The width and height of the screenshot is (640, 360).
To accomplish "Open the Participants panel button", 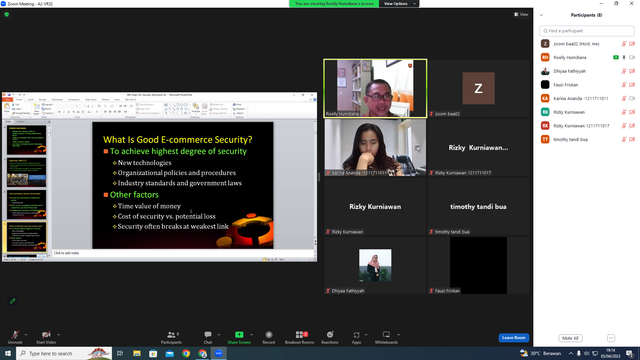I will click(x=171, y=337).
